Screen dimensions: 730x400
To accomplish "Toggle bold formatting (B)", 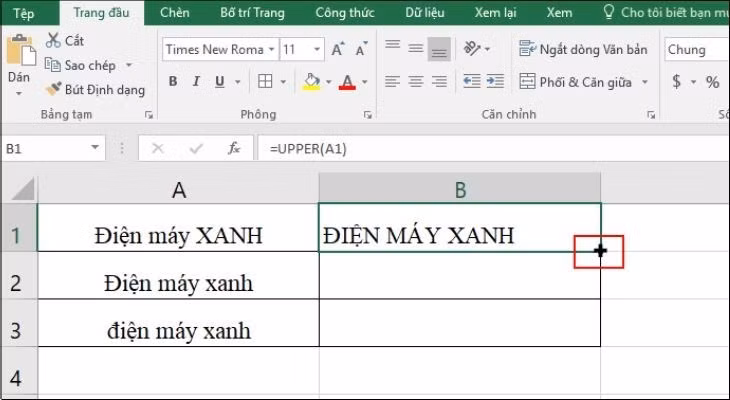I will 173,81.
